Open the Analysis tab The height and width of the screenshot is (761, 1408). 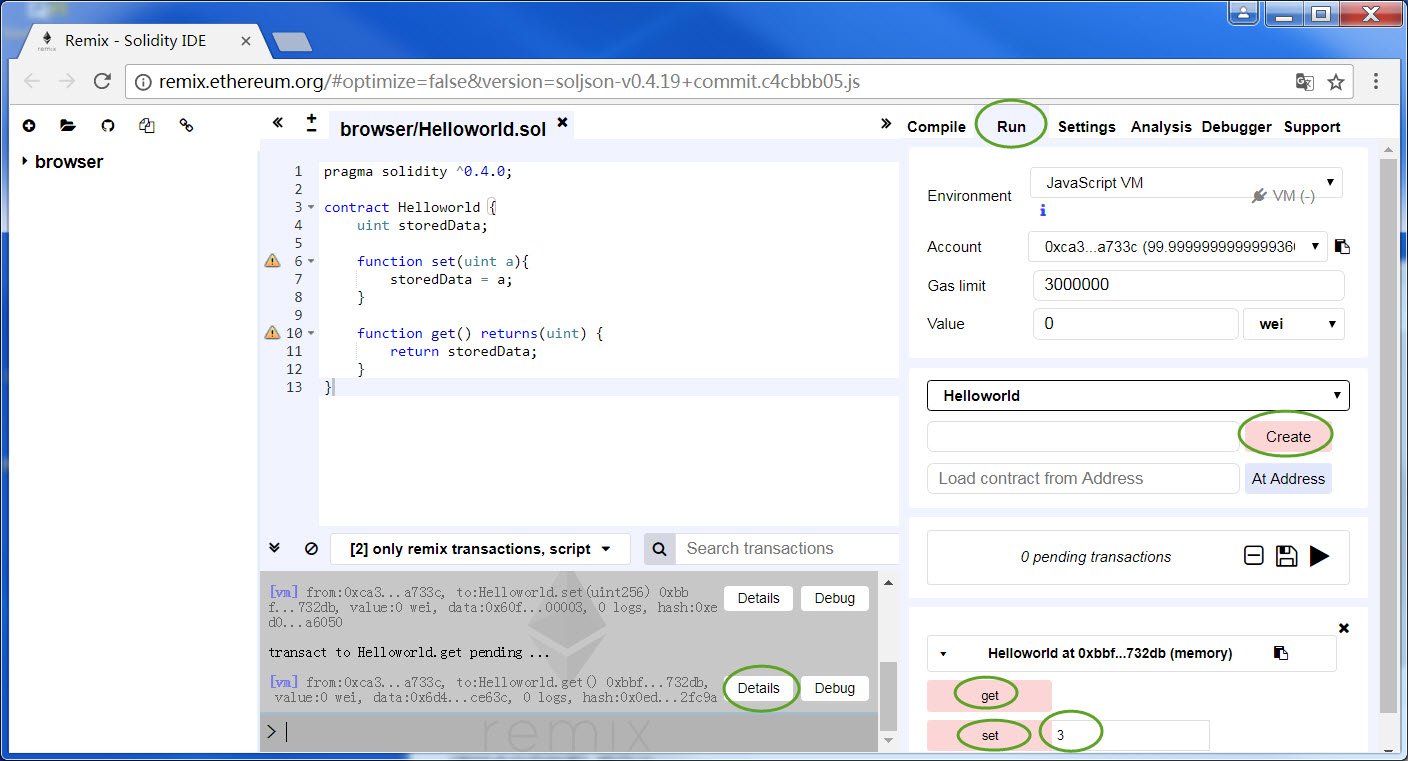click(x=1161, y=127)
